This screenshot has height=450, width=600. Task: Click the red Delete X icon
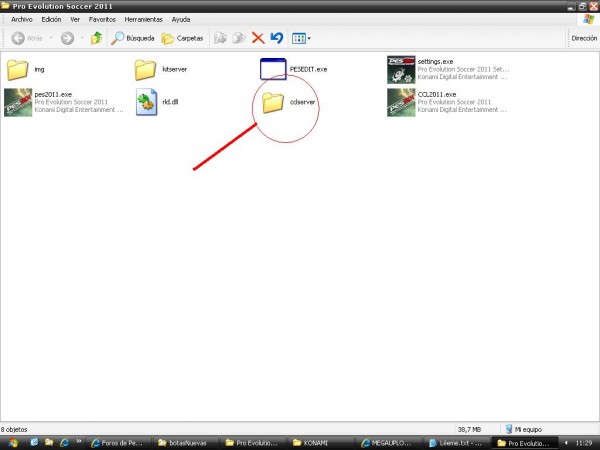click(x=258, y=38)
